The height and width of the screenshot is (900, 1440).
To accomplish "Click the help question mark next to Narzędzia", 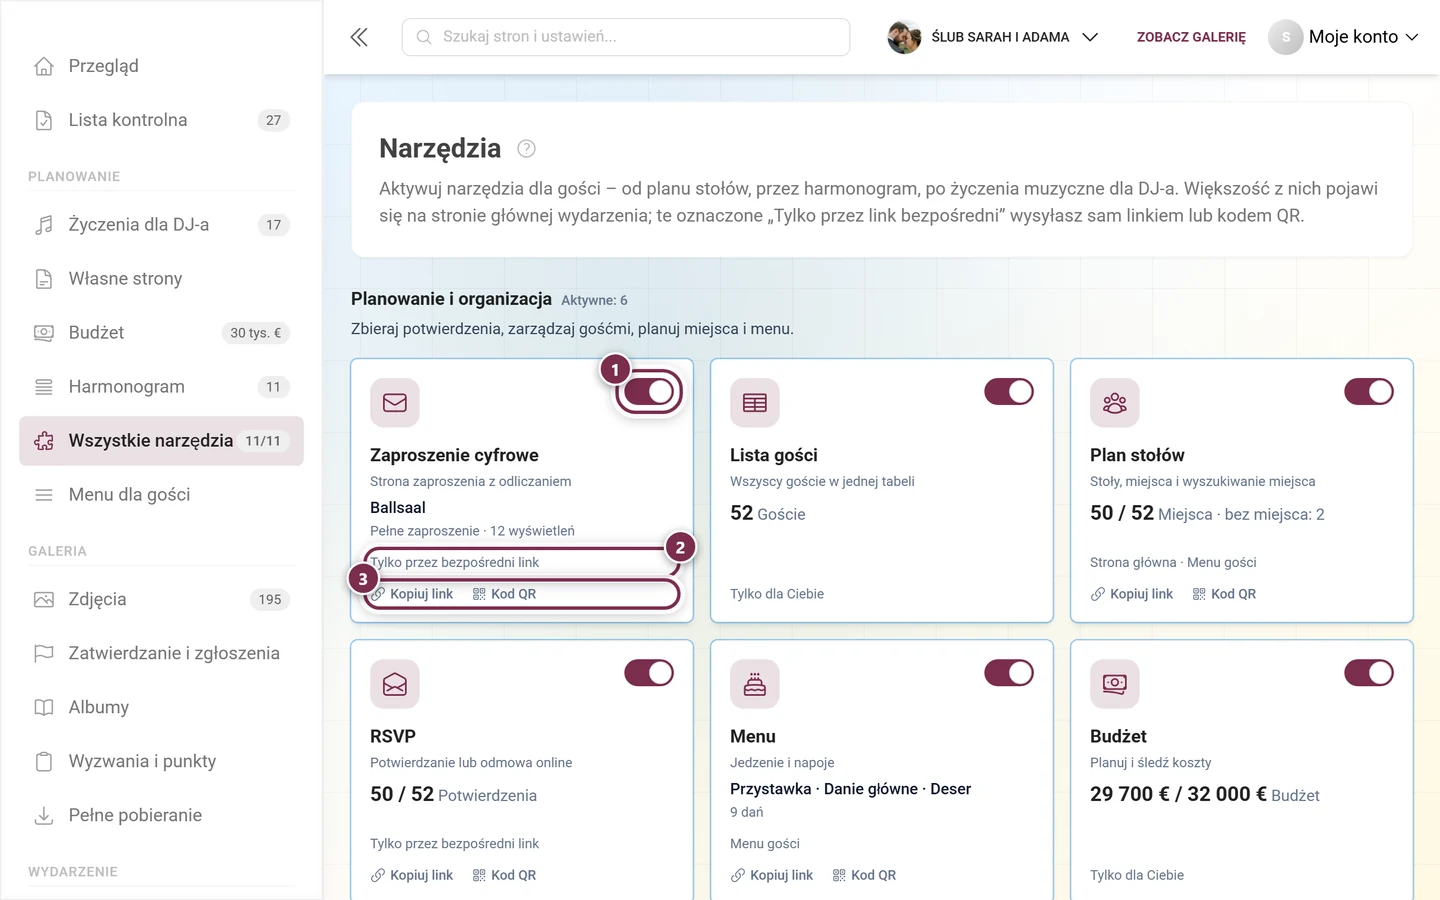I will pyautogui.click(x=526, y=149).
